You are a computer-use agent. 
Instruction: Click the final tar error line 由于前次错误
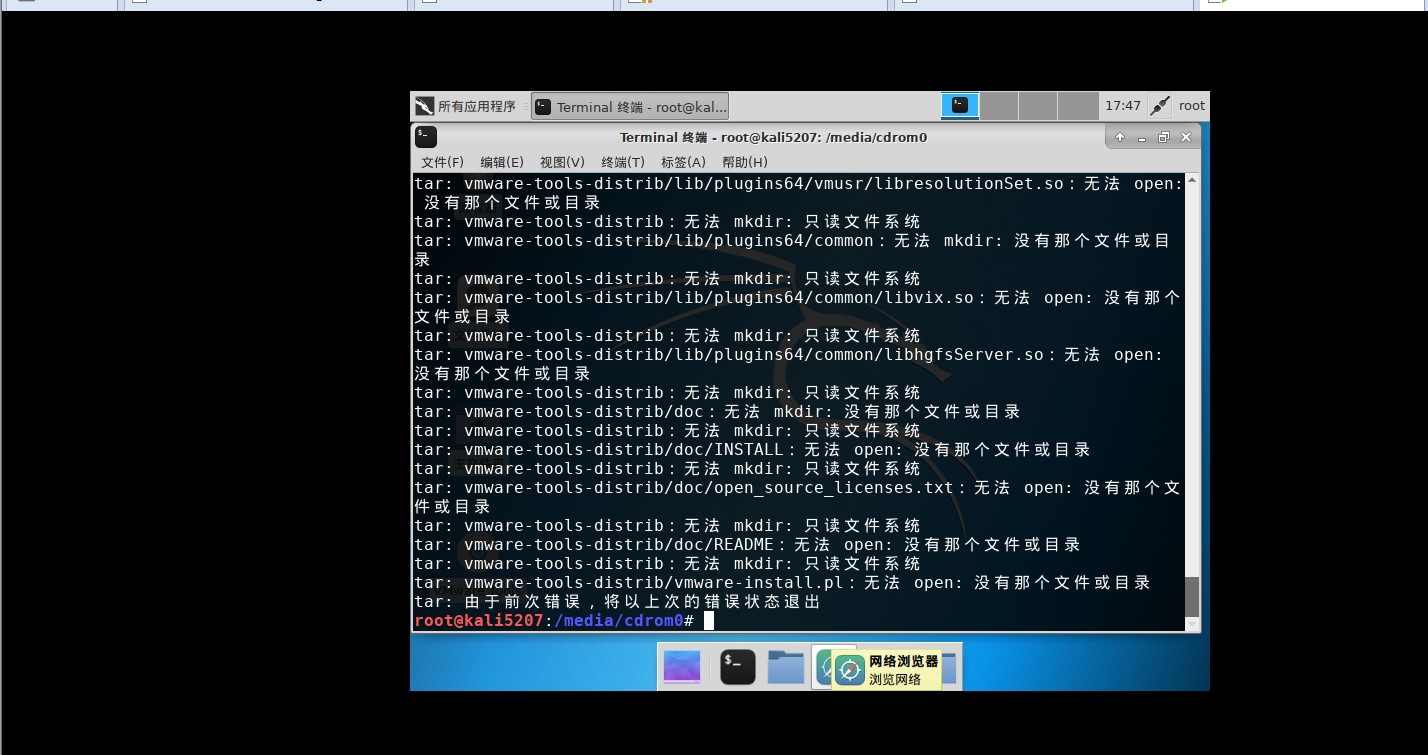617,602
